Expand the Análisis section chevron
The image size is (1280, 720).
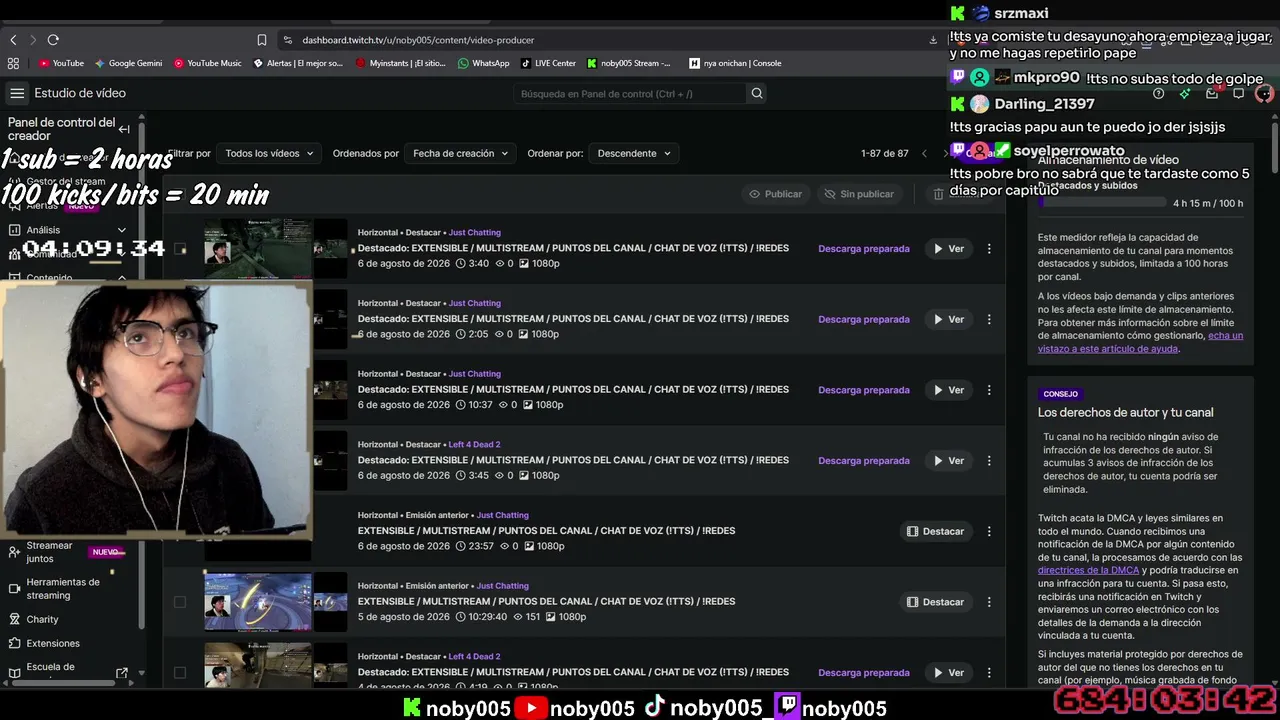(122, 230)
